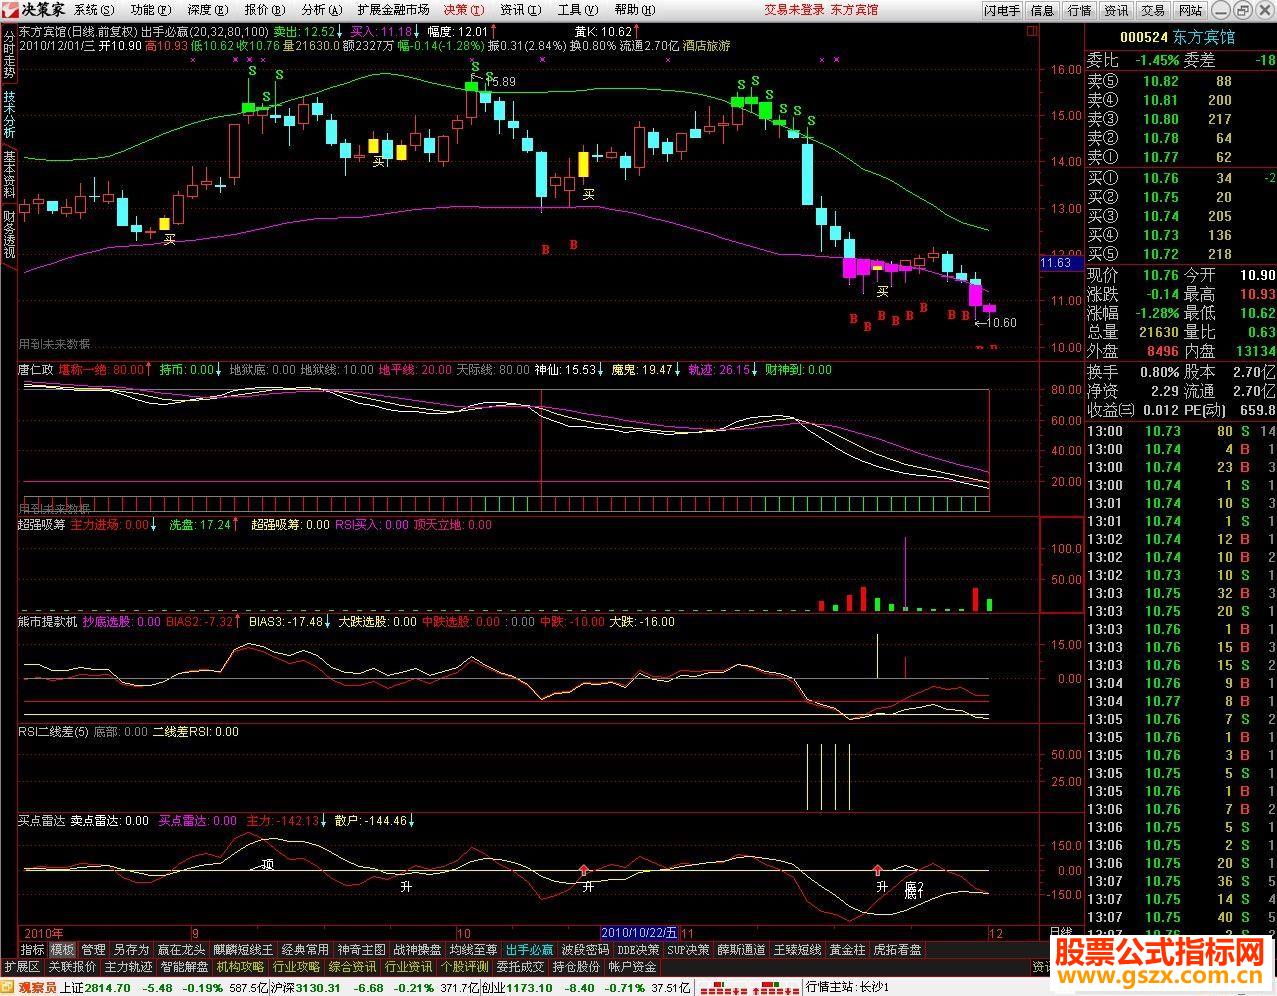Open the 主力轨迹 tab
Image resolution: width=1277 pixels, height=996 pixels.
pos(128,967)
